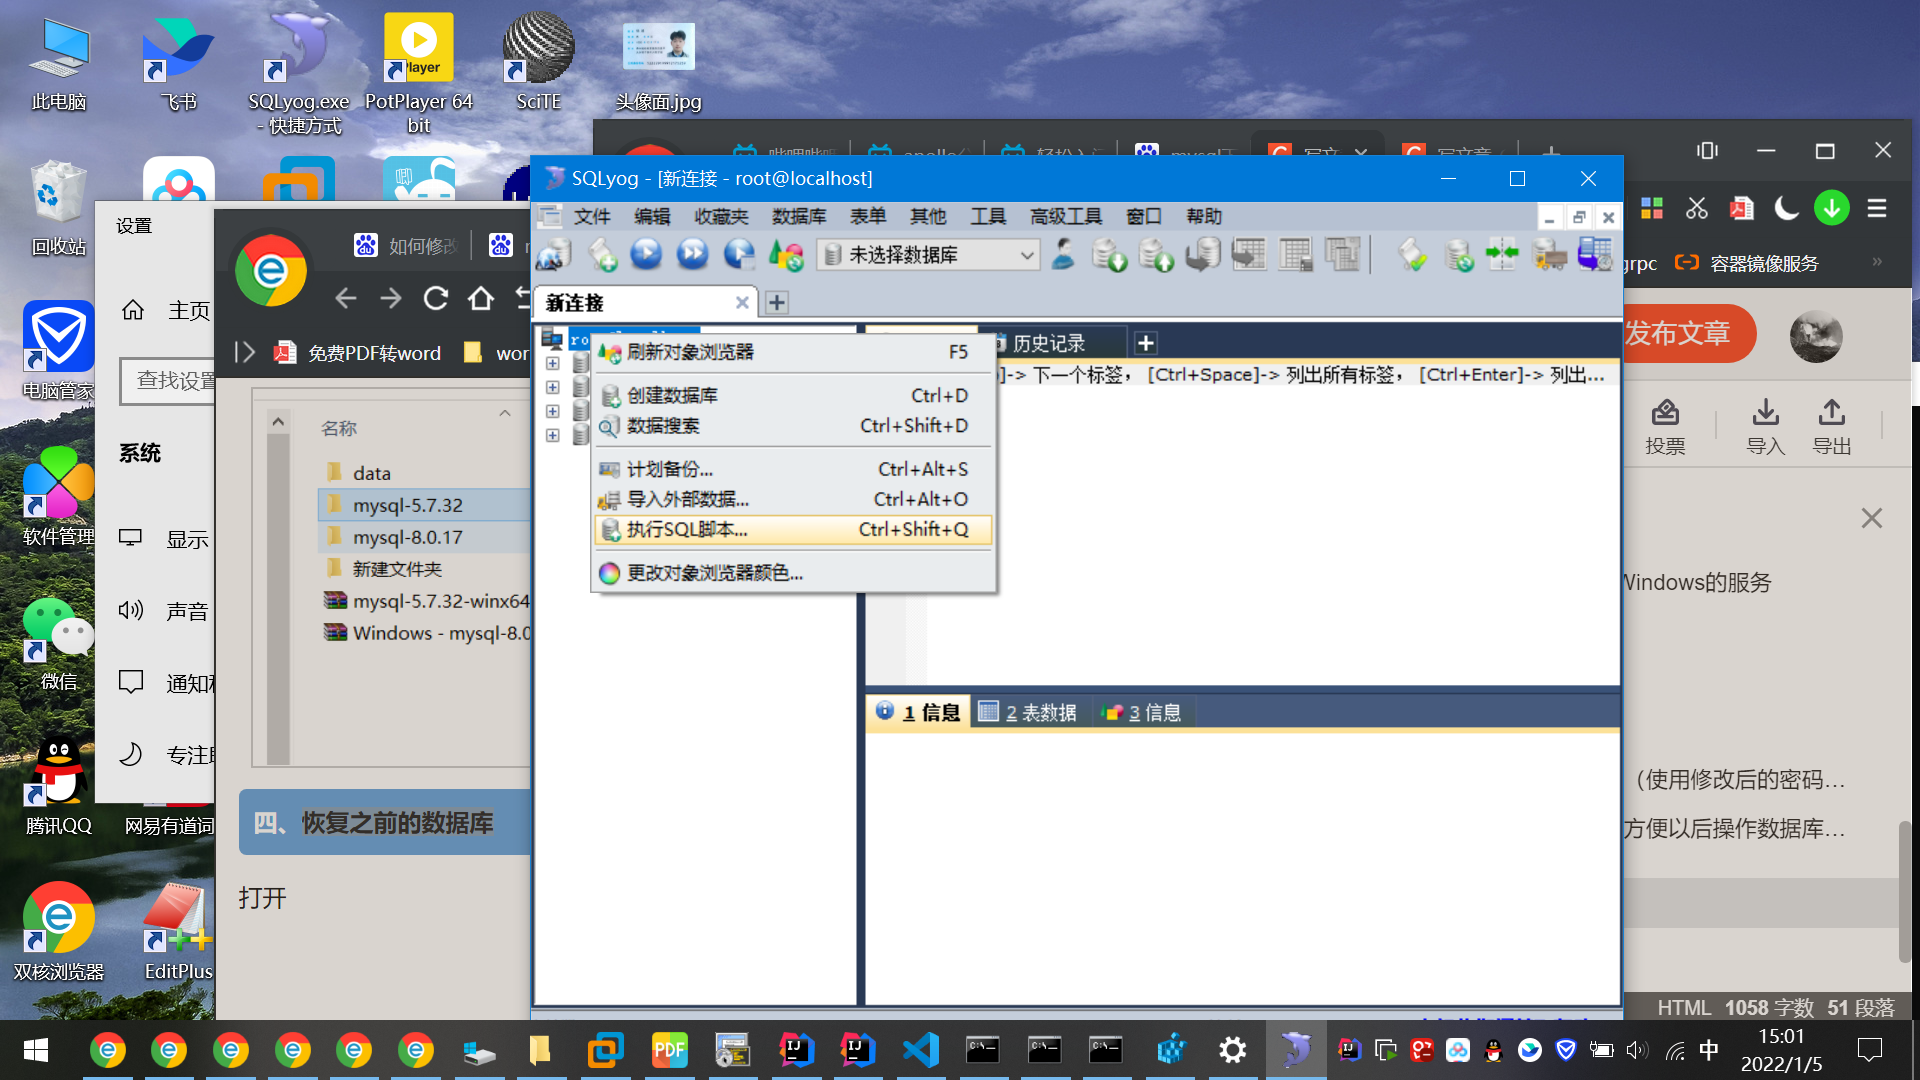This screenshot has width=1920, height=1080.
Task: Click the schema synchronization green arrows icon
Action: tap(1502, 255)
